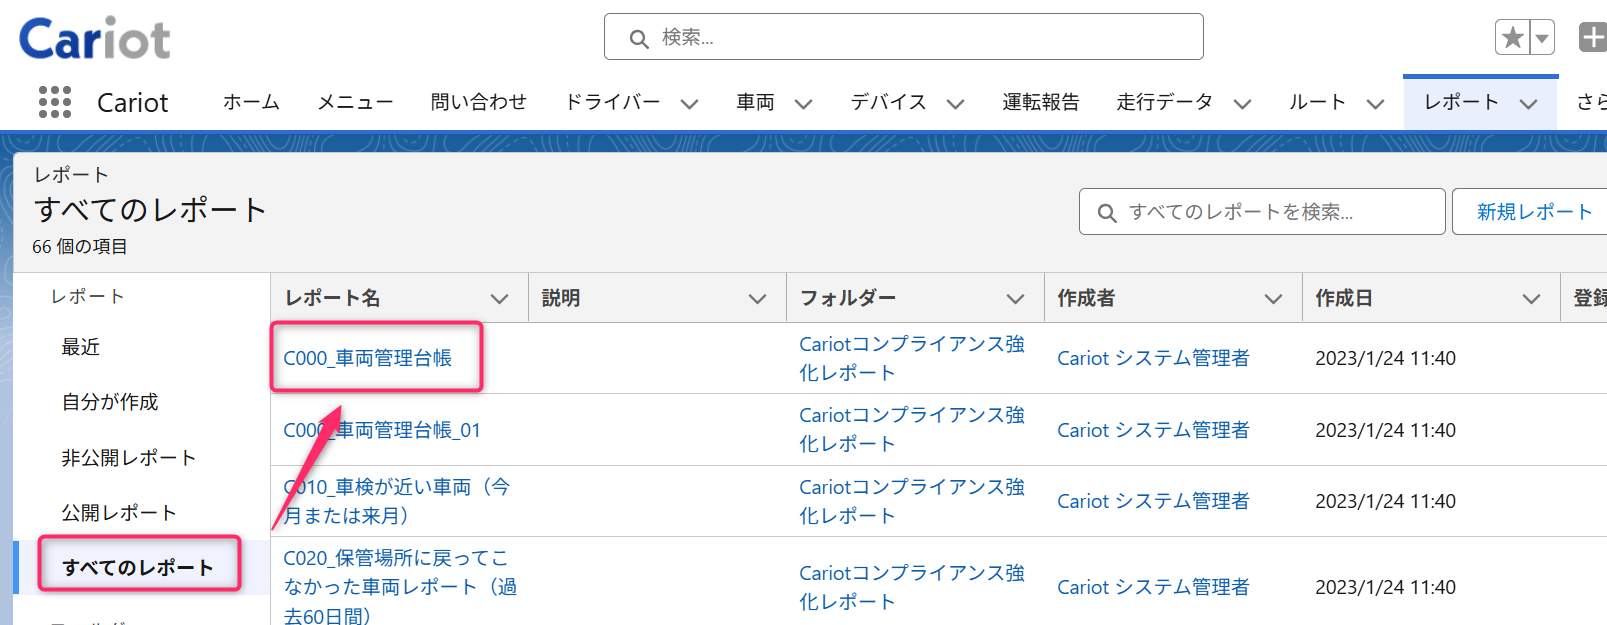Sort by 作成日 column header
Viewport: 1607px width, 625px height.
tap(1344, 298)
